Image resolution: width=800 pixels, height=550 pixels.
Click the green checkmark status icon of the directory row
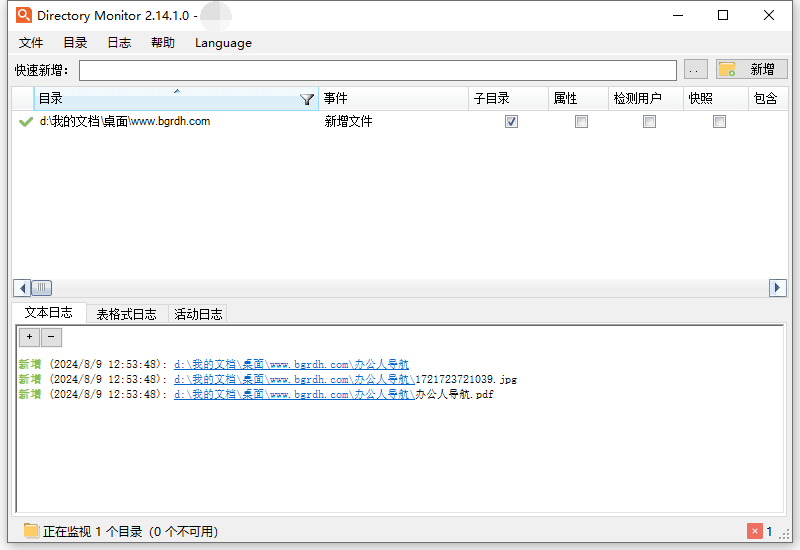[26, 122]
